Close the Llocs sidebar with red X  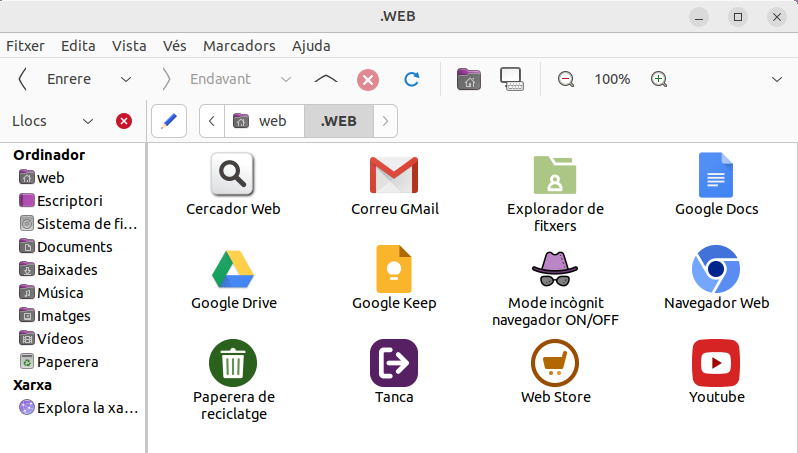point(124,121)
